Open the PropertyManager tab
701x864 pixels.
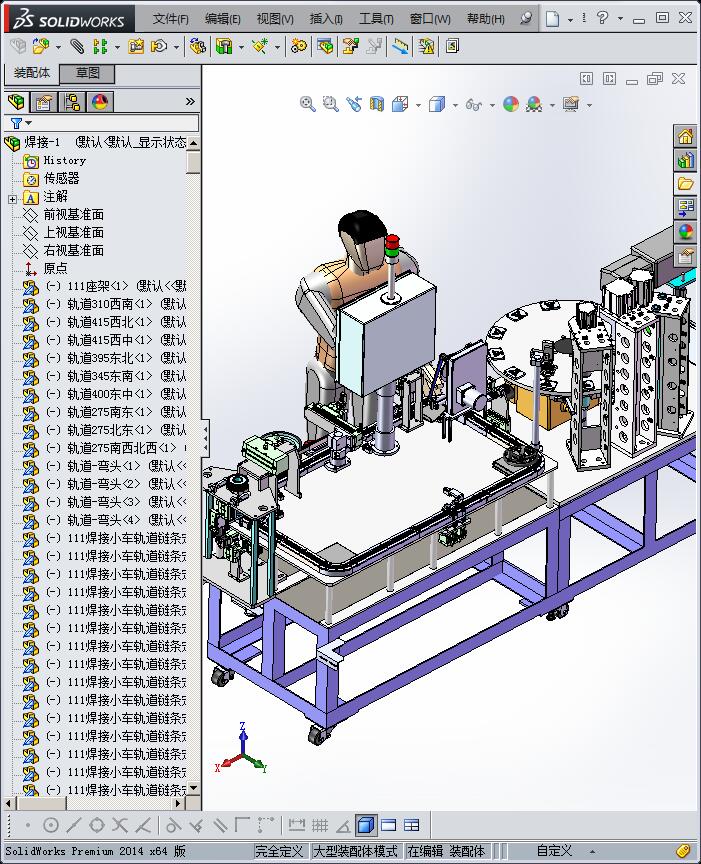pyautogui.click(x=44, y=102)
